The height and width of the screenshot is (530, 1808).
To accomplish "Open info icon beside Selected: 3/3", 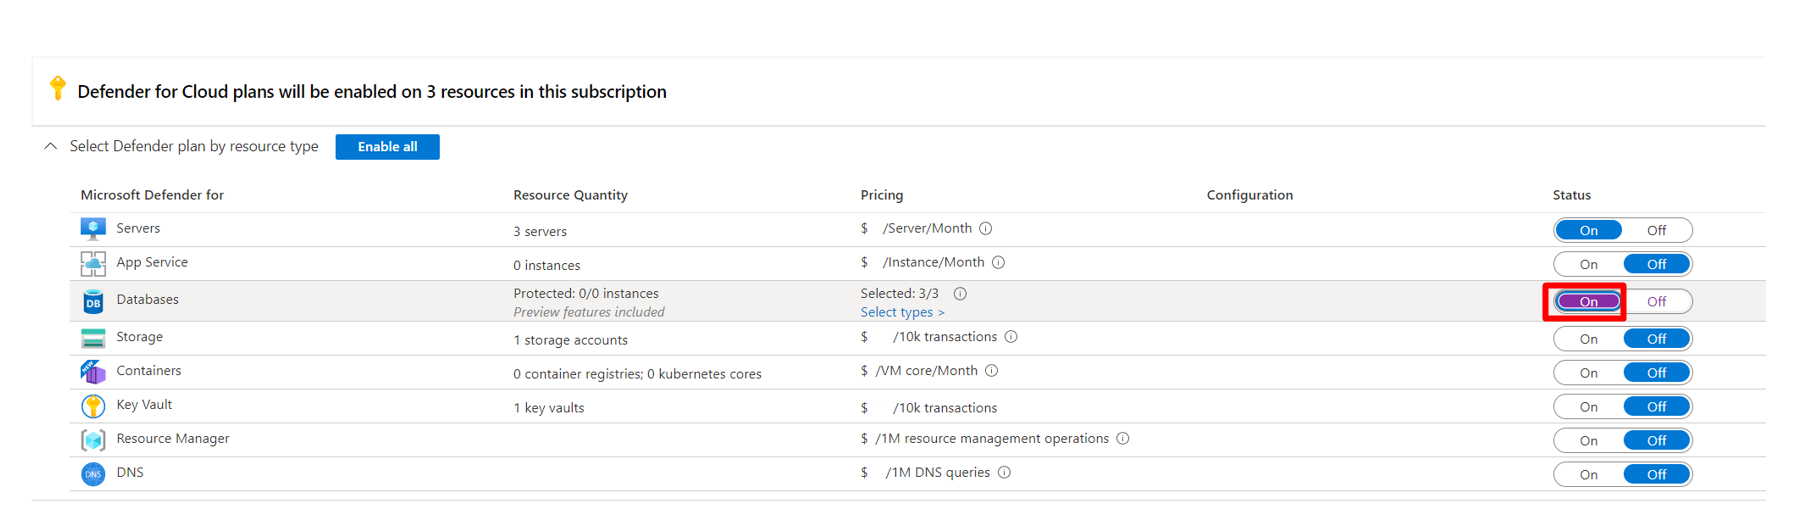I will point(960,294).
